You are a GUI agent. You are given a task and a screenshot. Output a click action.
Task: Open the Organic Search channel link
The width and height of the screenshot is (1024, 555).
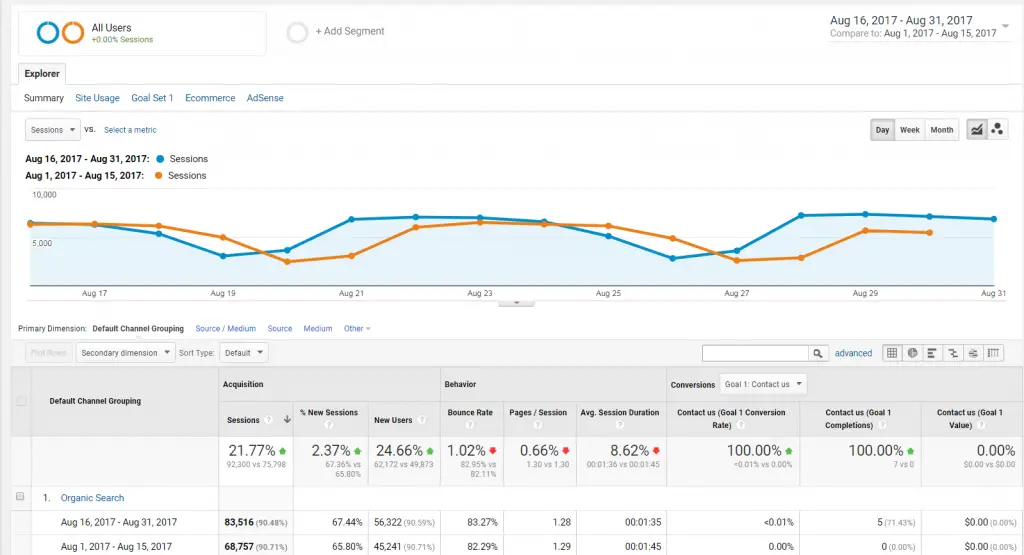tap(92, 498)
